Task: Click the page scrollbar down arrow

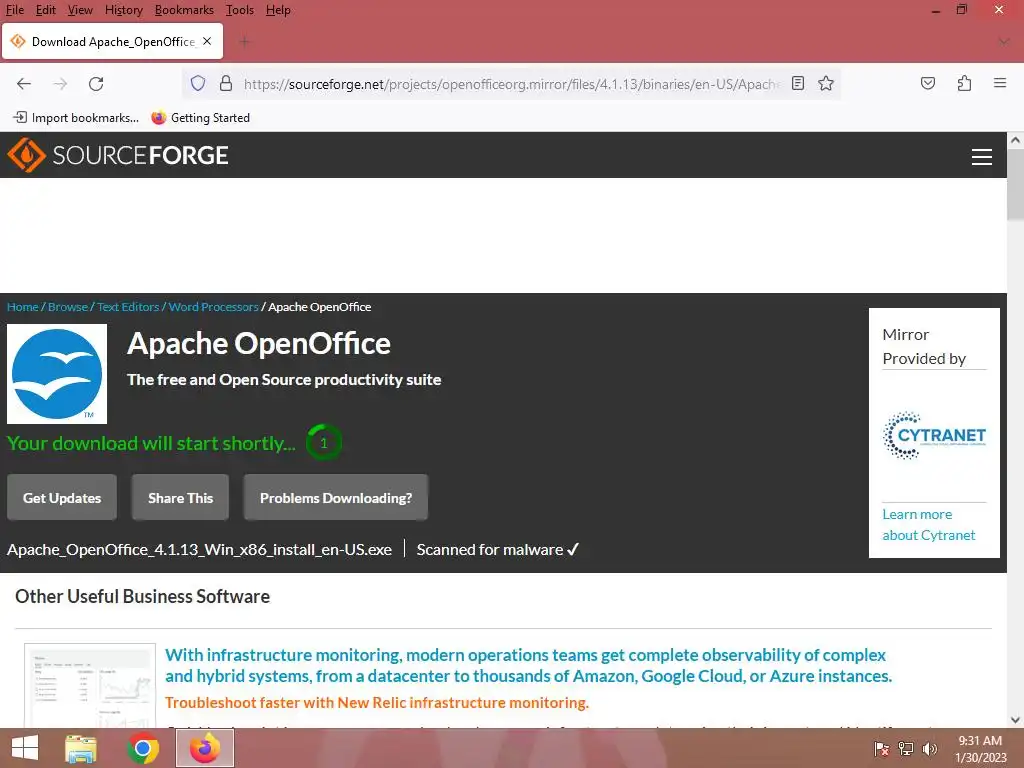Action: click(1016, 720)
